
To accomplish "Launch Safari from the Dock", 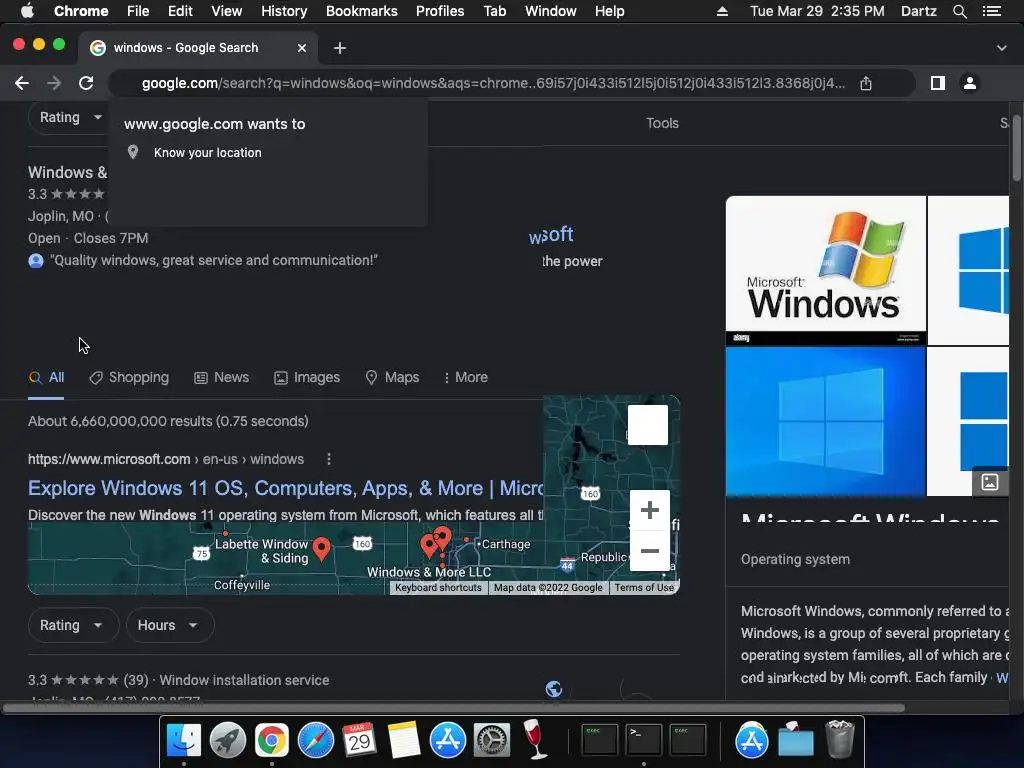I will (x=315, y=740).
